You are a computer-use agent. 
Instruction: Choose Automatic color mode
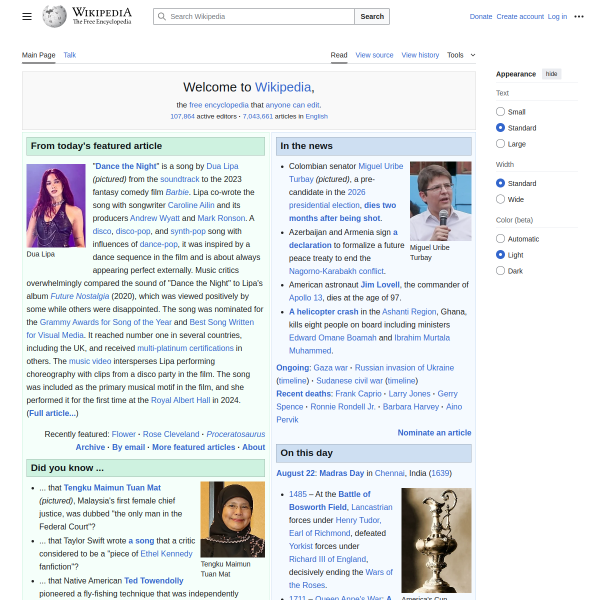tap(500, 238)
